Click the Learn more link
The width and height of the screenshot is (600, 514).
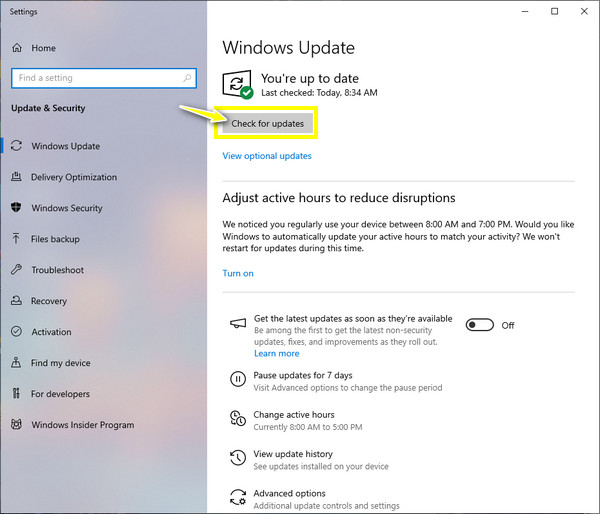277,353
